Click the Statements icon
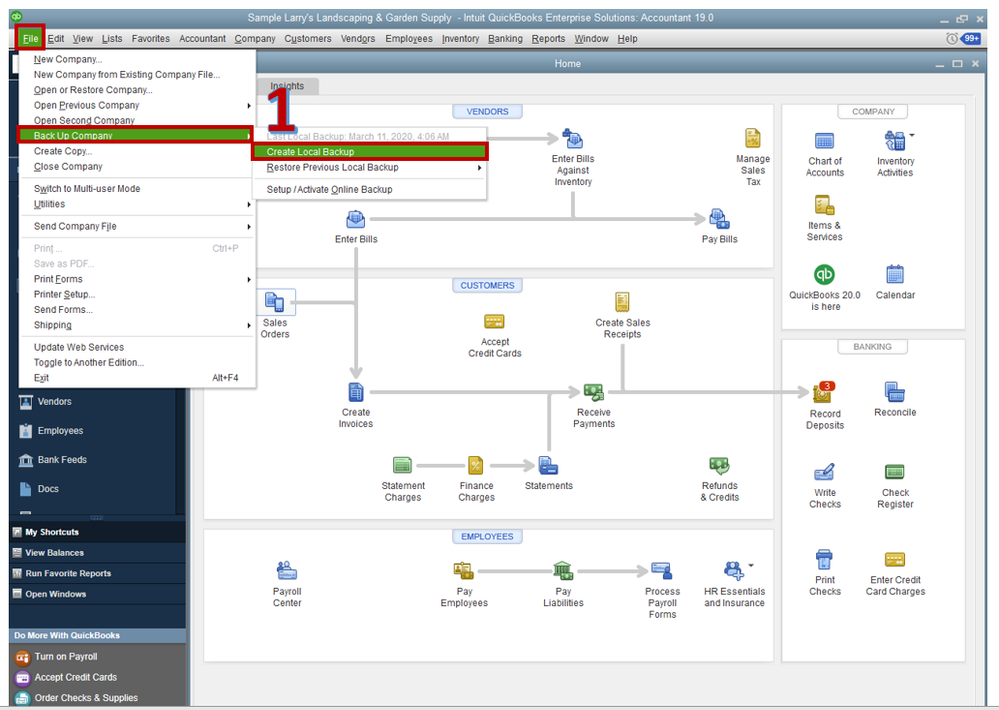Image resolution: width=999 pixels, height=710 pixels. [x=548, y=465]
